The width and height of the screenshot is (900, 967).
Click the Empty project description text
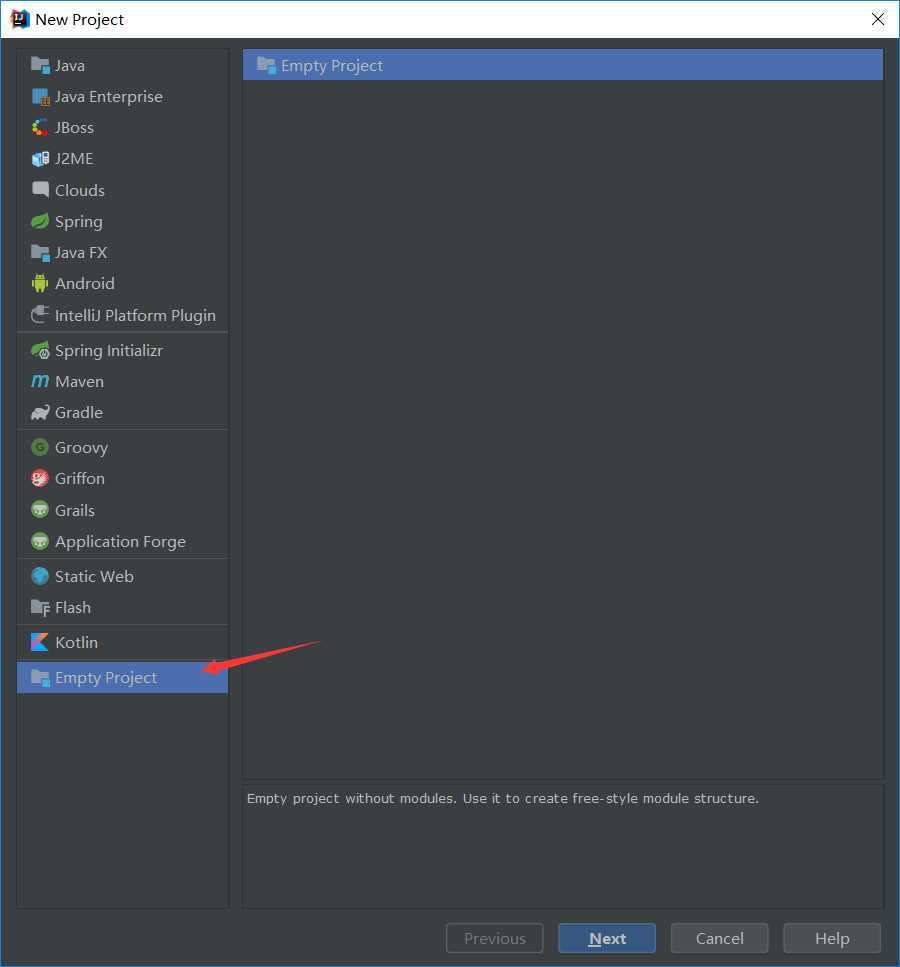[503, 798]
